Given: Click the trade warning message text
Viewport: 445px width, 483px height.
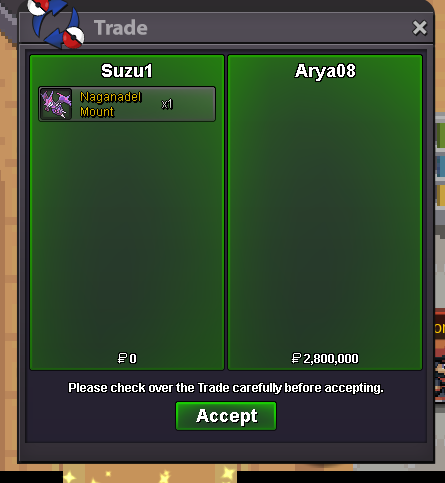Looking at the screenshot, I should click(226, 388).
